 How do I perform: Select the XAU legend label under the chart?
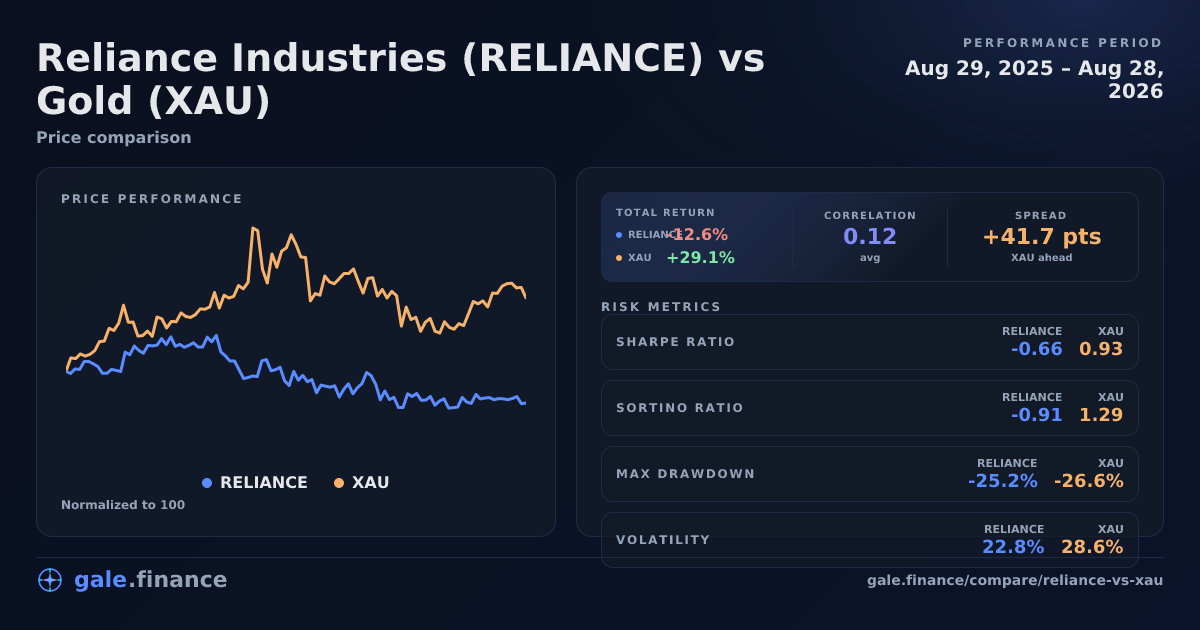[x=371, y=483]
